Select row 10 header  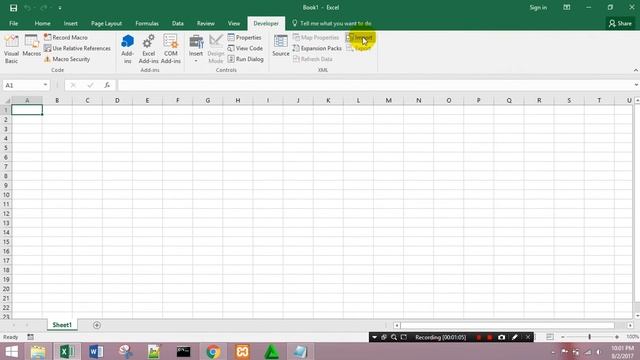coord(6,195)
